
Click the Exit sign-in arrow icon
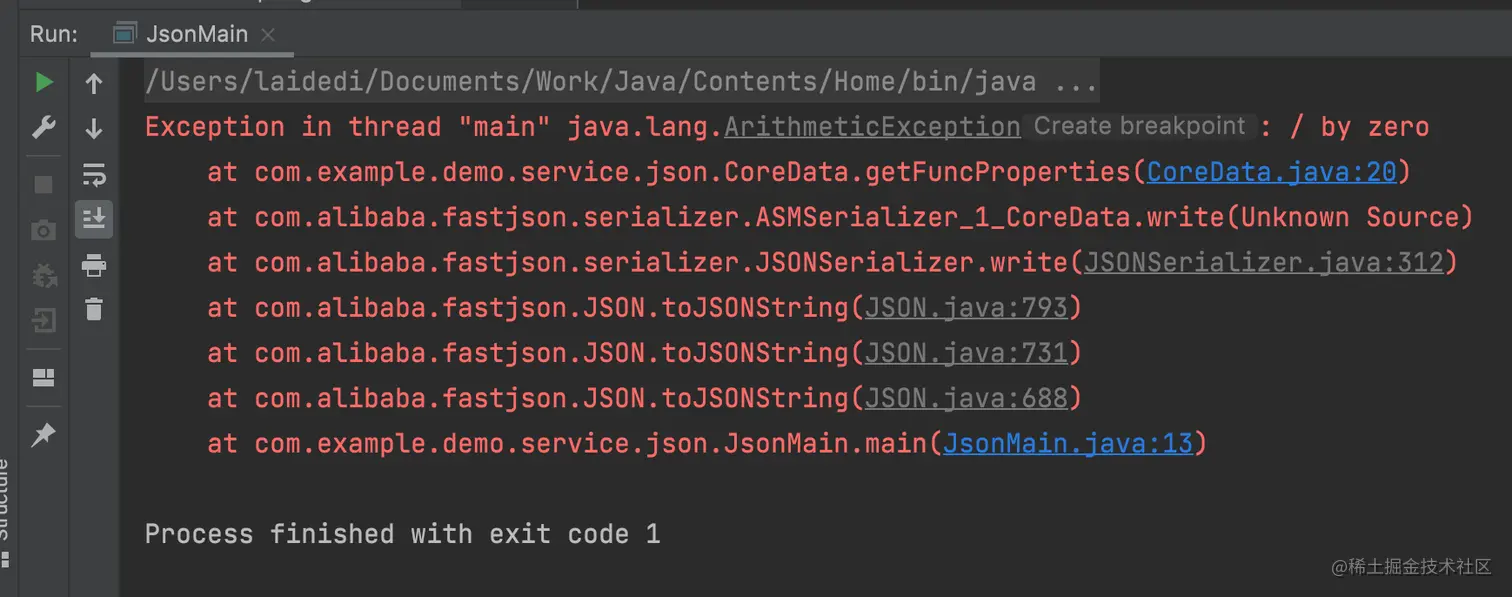point(43,320)
